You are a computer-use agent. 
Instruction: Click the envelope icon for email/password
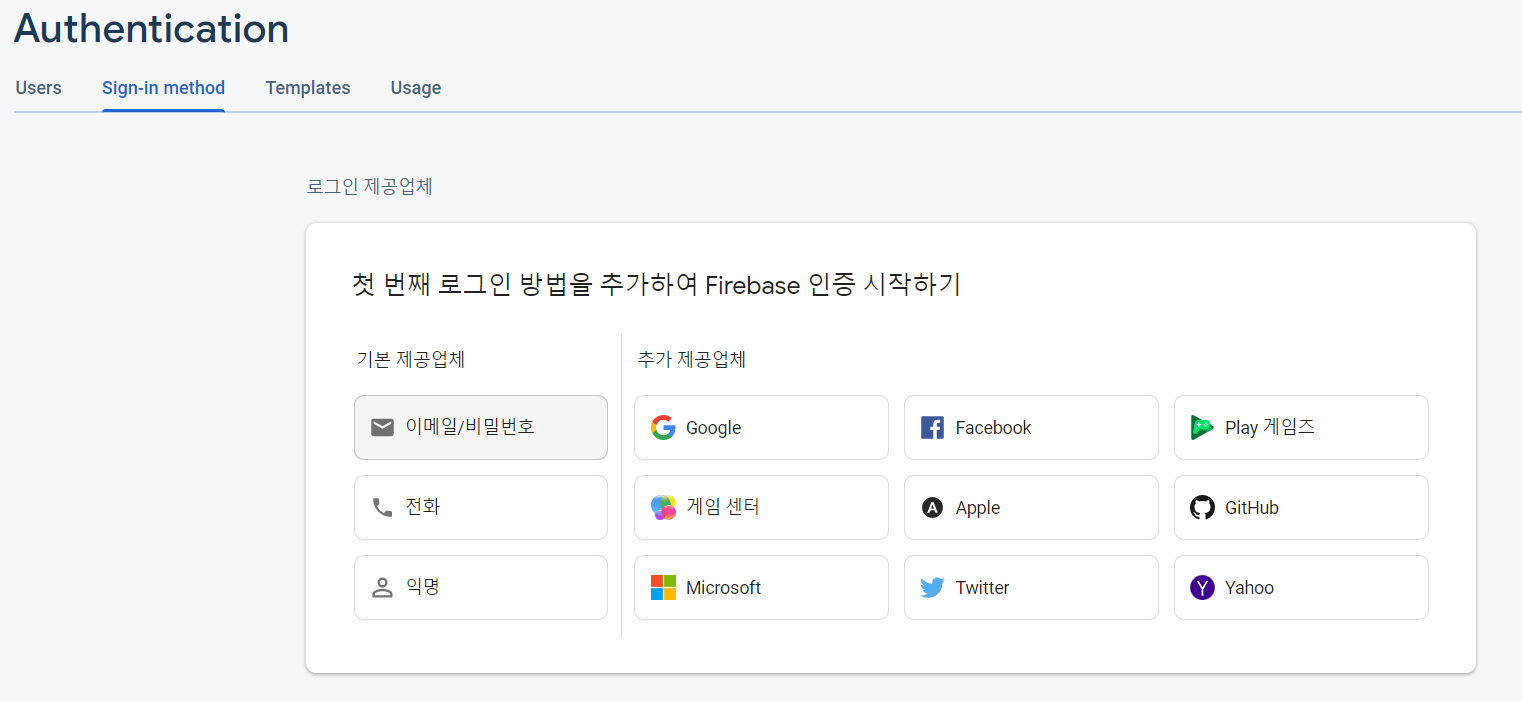tap(382, 427)
